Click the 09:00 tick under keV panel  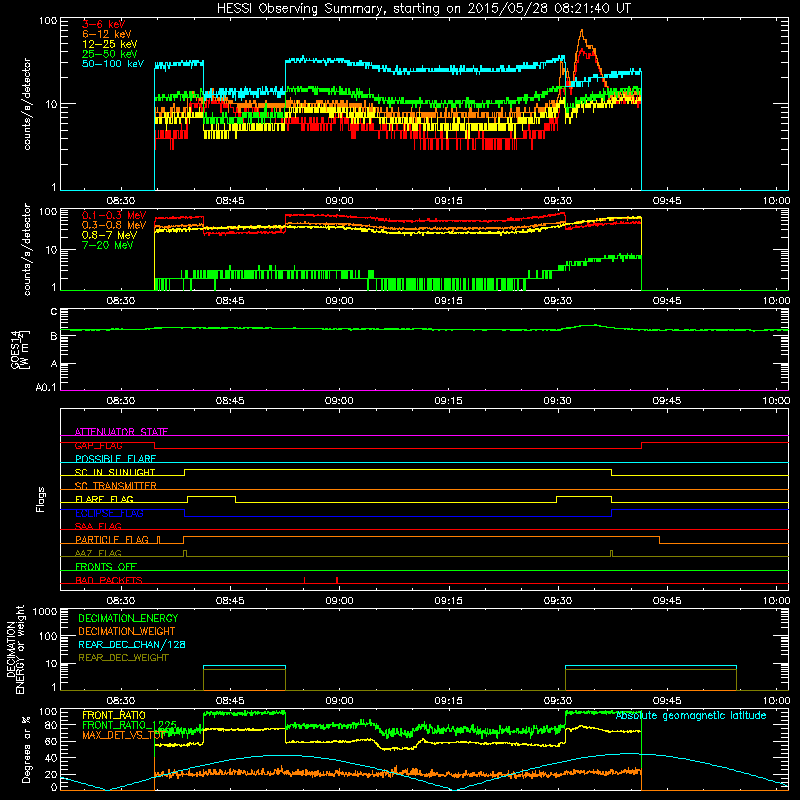pos(339,201)
